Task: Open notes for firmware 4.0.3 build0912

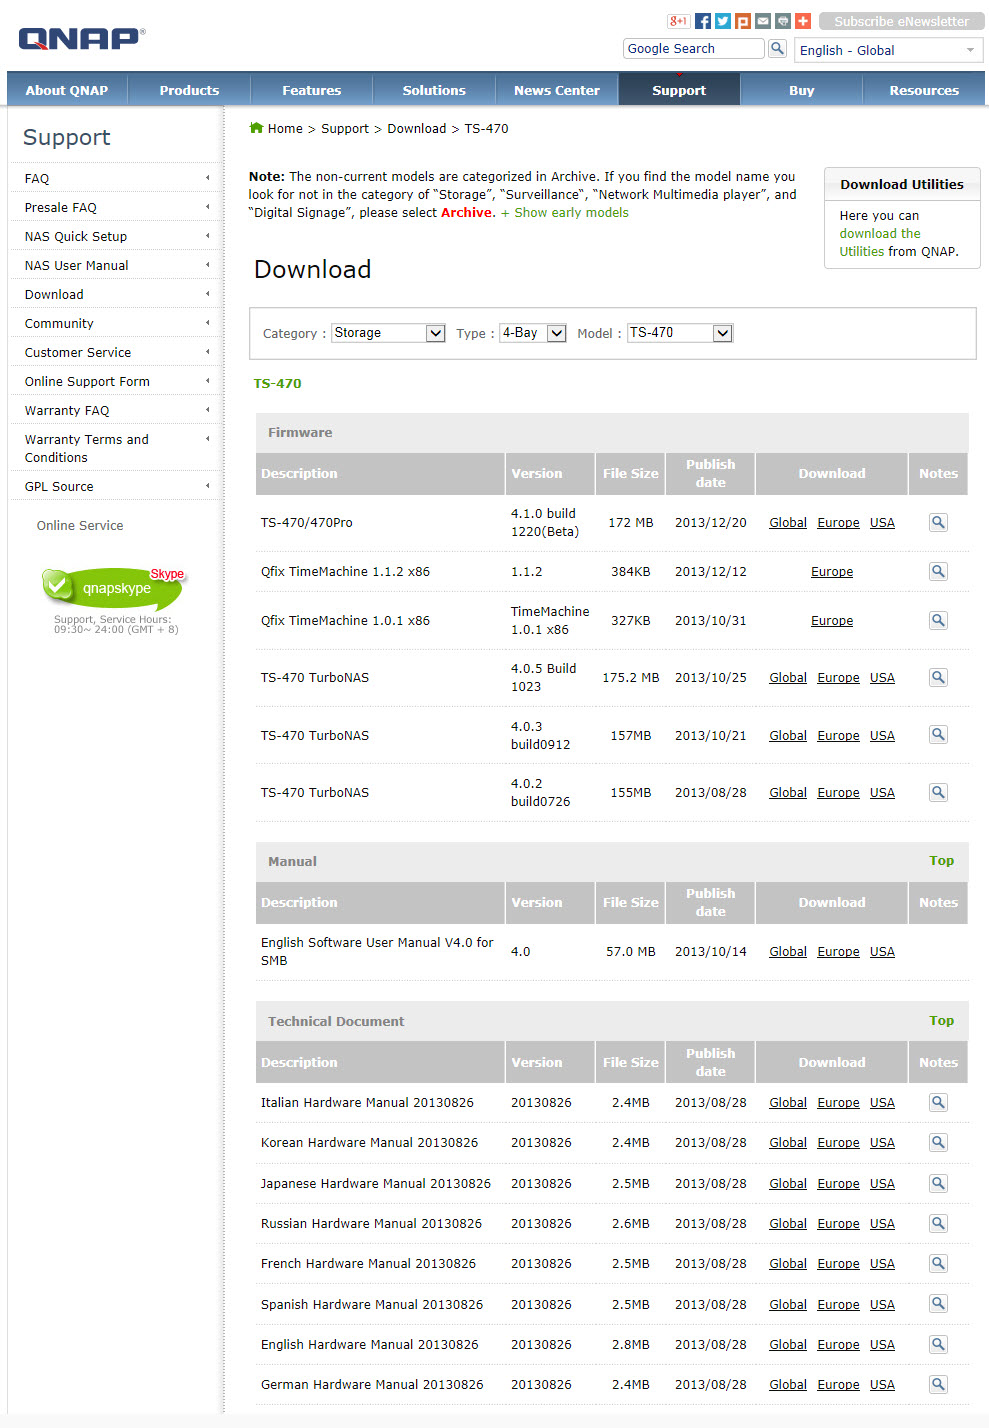Action: click(938, 734)
